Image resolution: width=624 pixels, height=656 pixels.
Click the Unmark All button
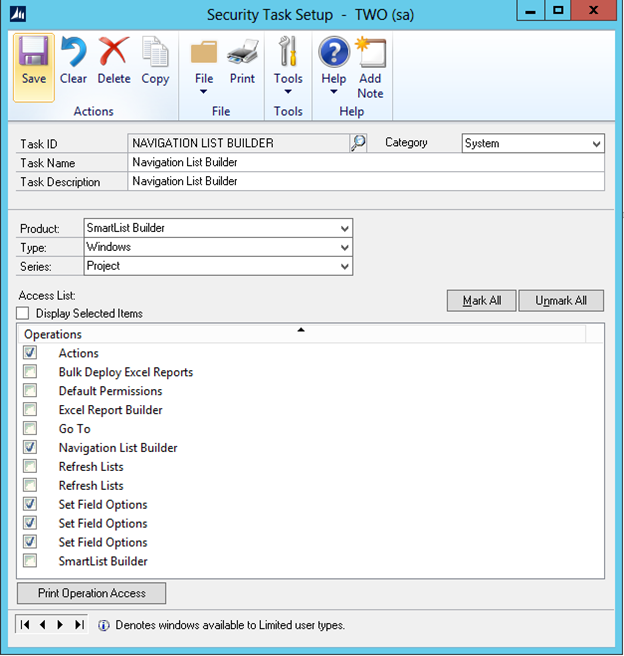561,300
